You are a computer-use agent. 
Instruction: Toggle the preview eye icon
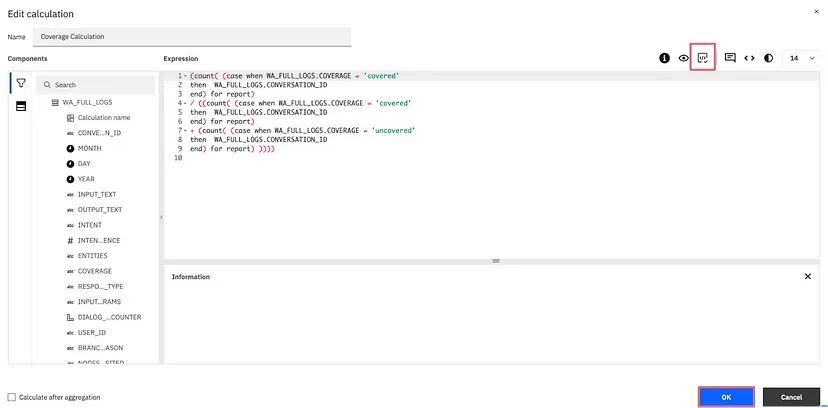click(684, 58)
